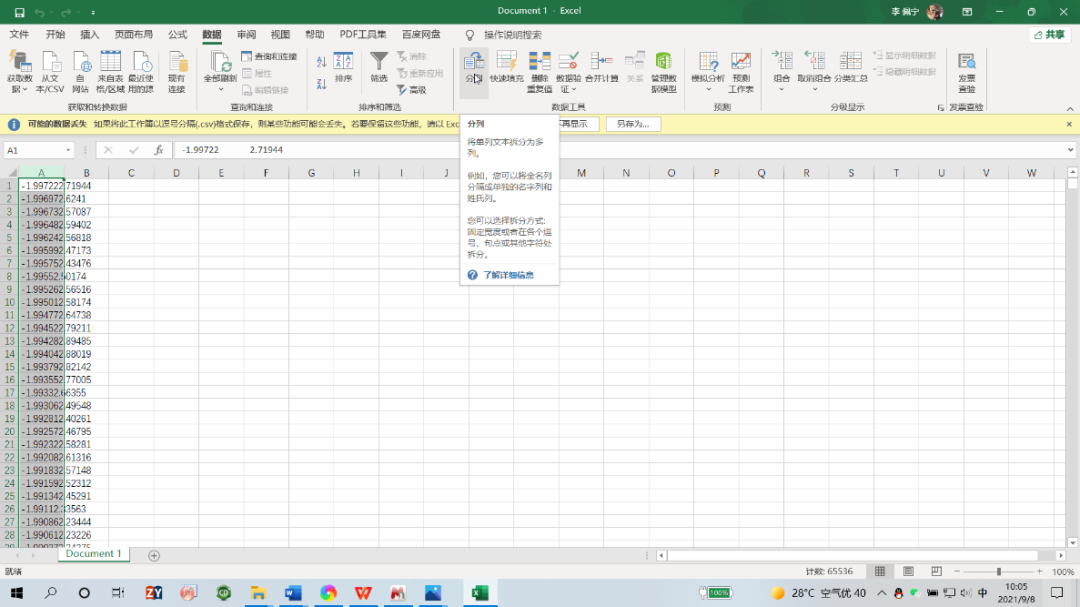Switch to the 公式 (Formulas) tab
This screenshot has width=1080, height=607.
click(177, 34)
